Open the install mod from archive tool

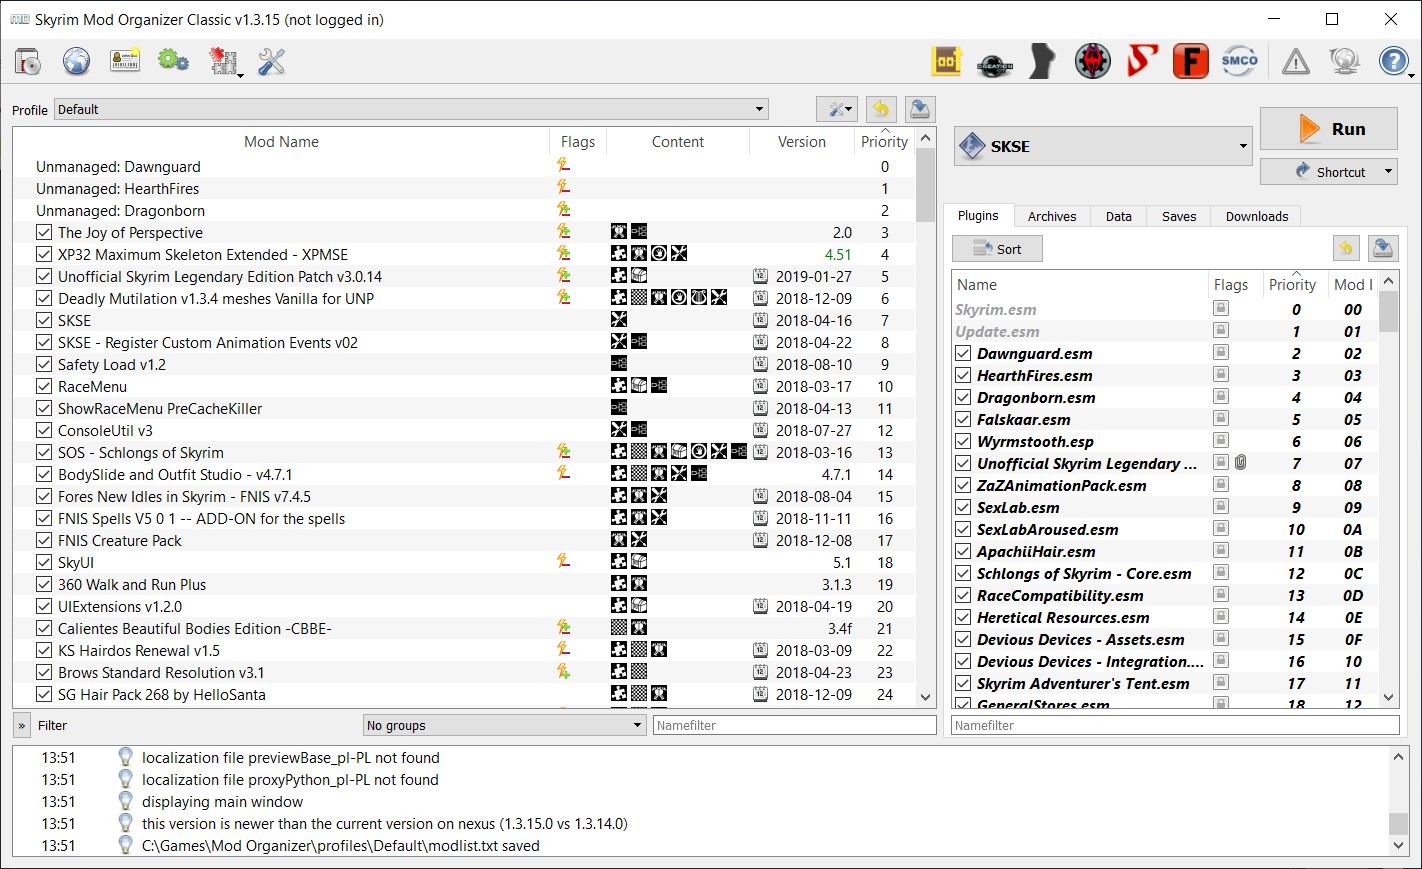coord(28,62)
